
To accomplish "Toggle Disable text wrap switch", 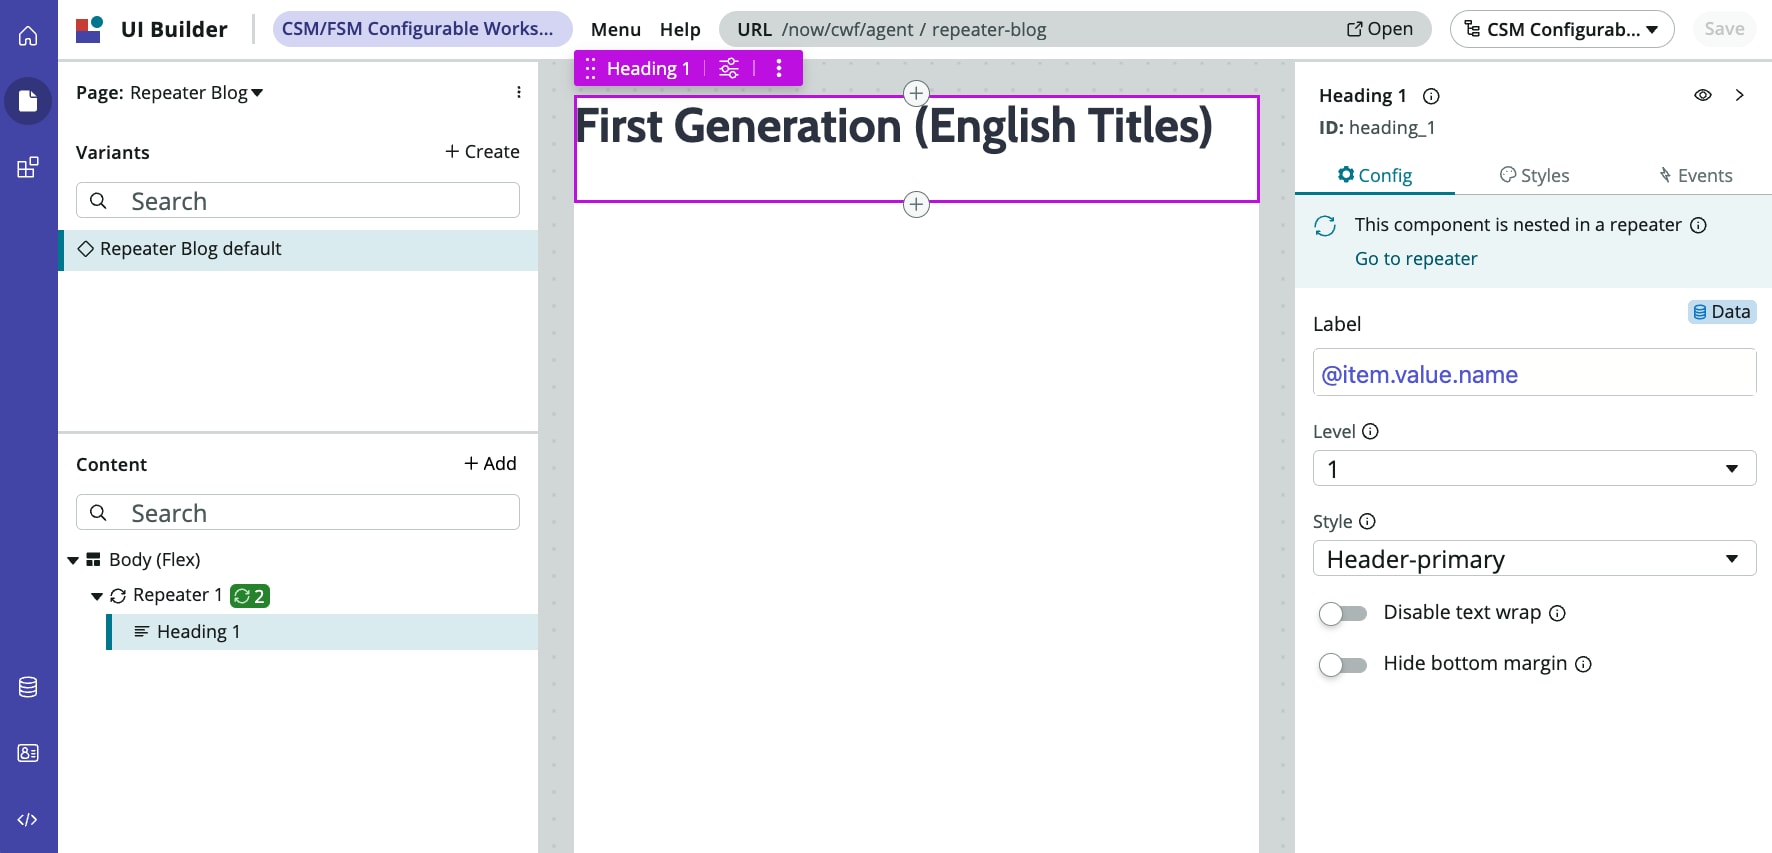I will click(1342, 613).
